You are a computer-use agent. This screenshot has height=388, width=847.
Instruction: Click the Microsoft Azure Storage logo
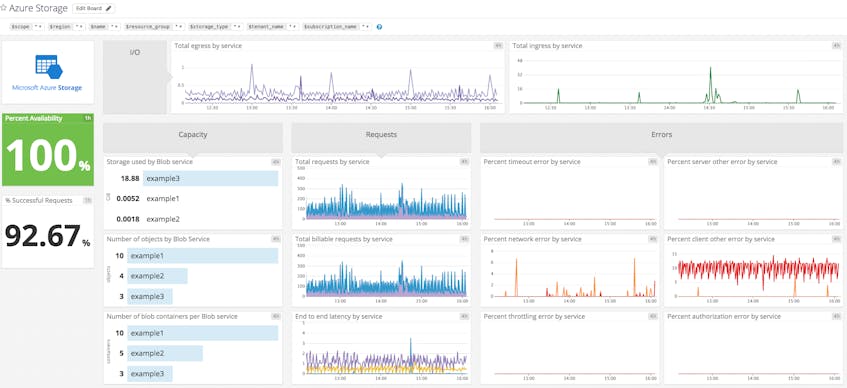(48, 72)
